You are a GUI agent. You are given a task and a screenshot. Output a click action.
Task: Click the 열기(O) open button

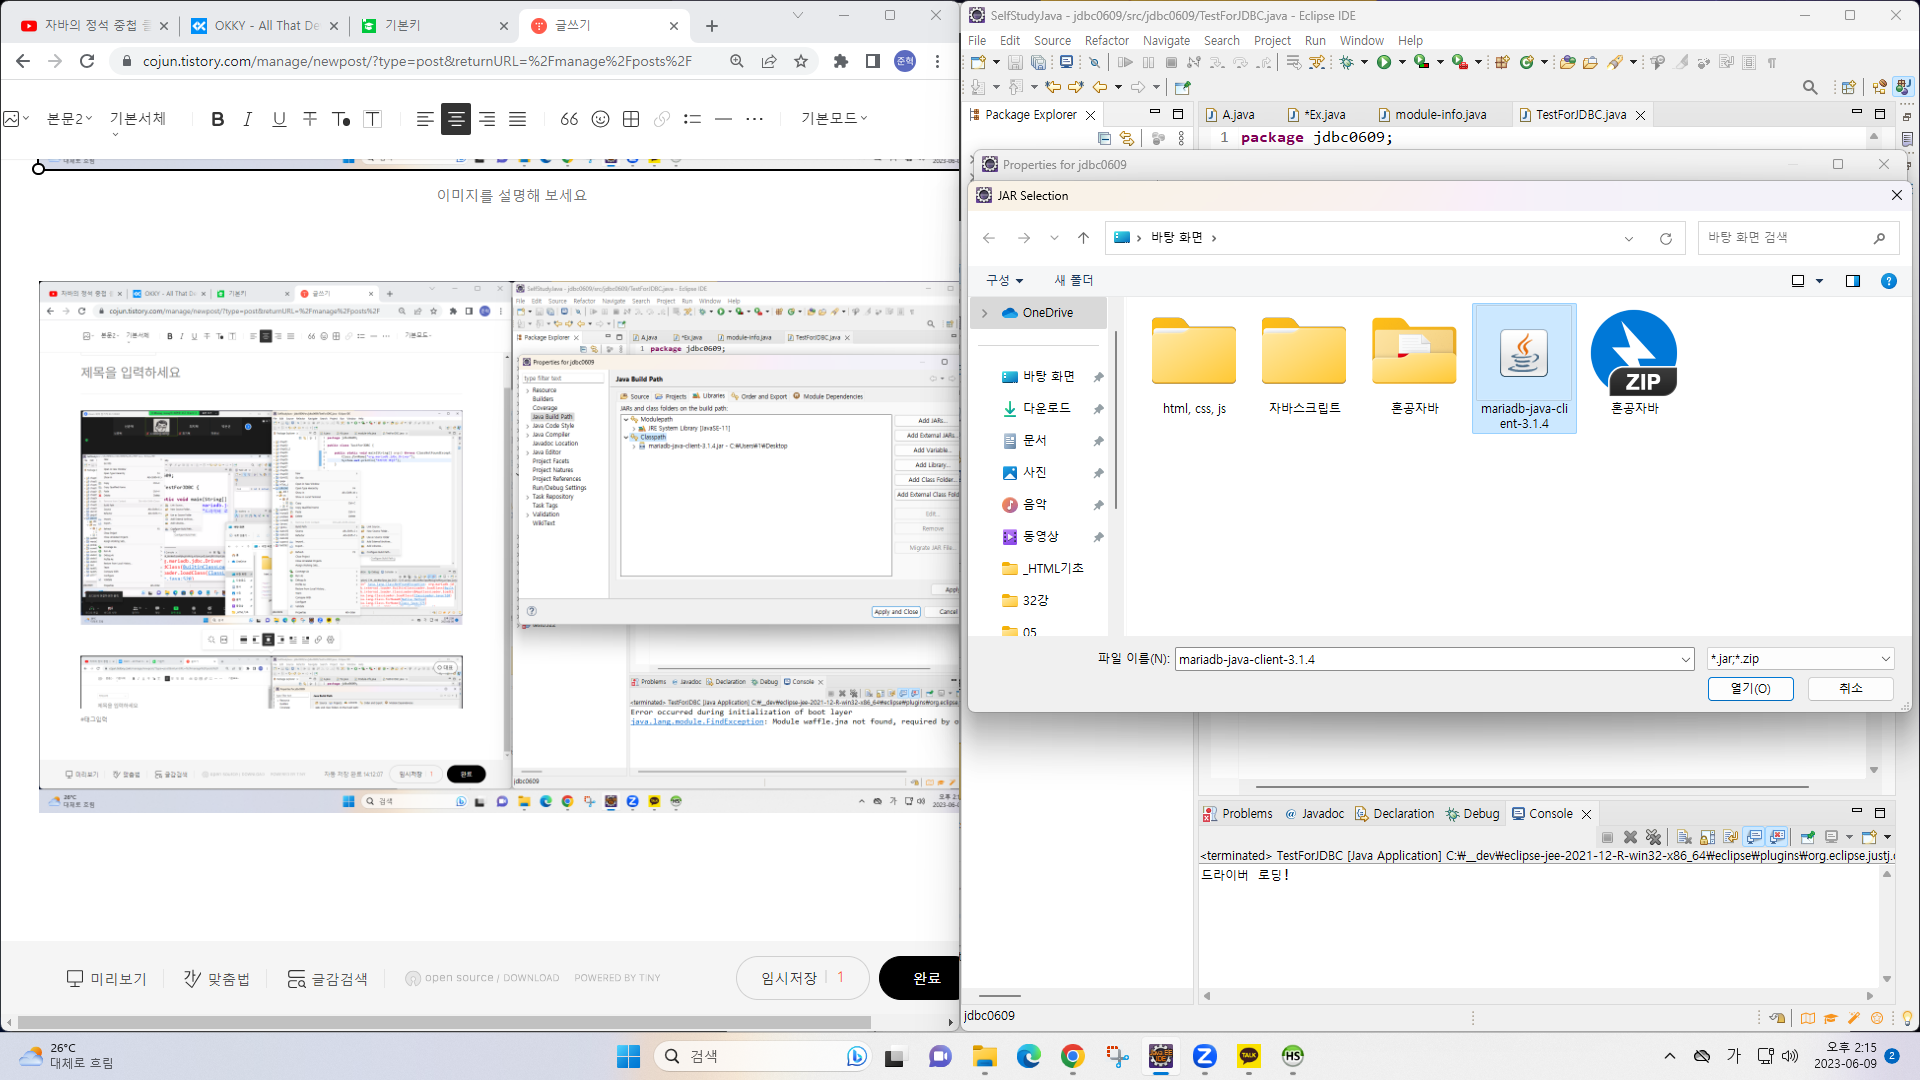point(1750,689)
